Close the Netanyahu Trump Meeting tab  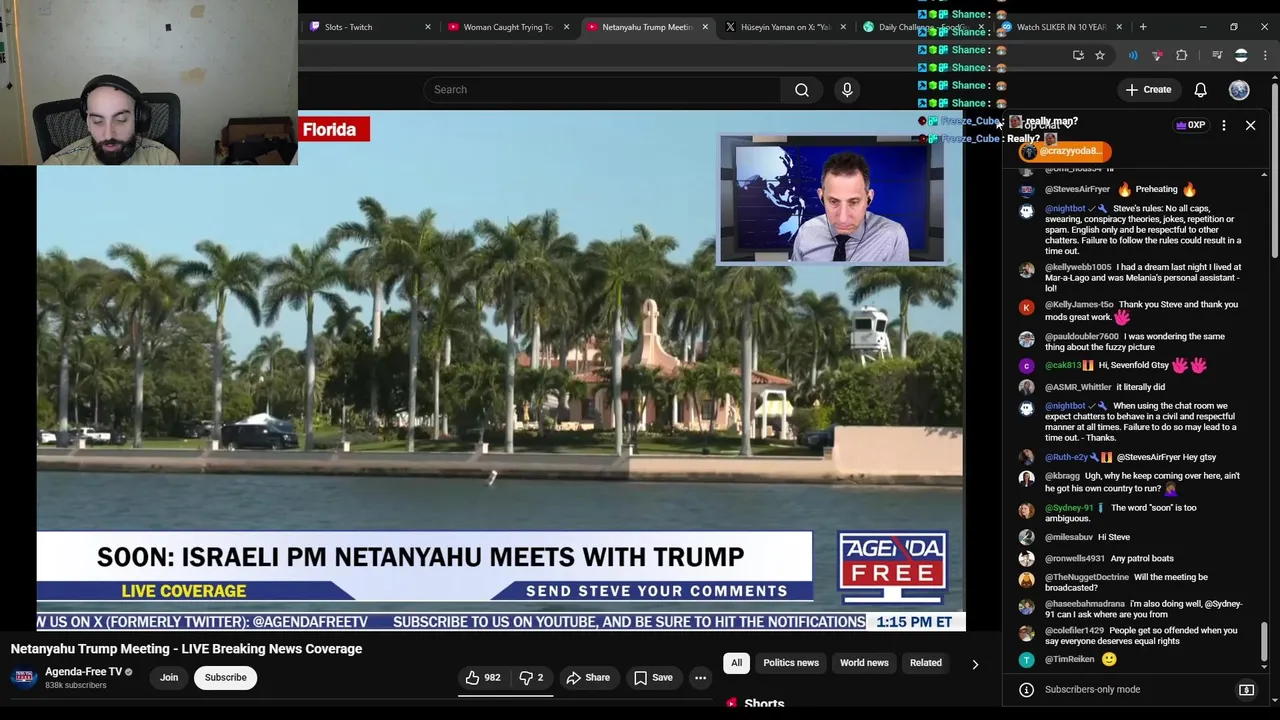click(x=705, y=27)
